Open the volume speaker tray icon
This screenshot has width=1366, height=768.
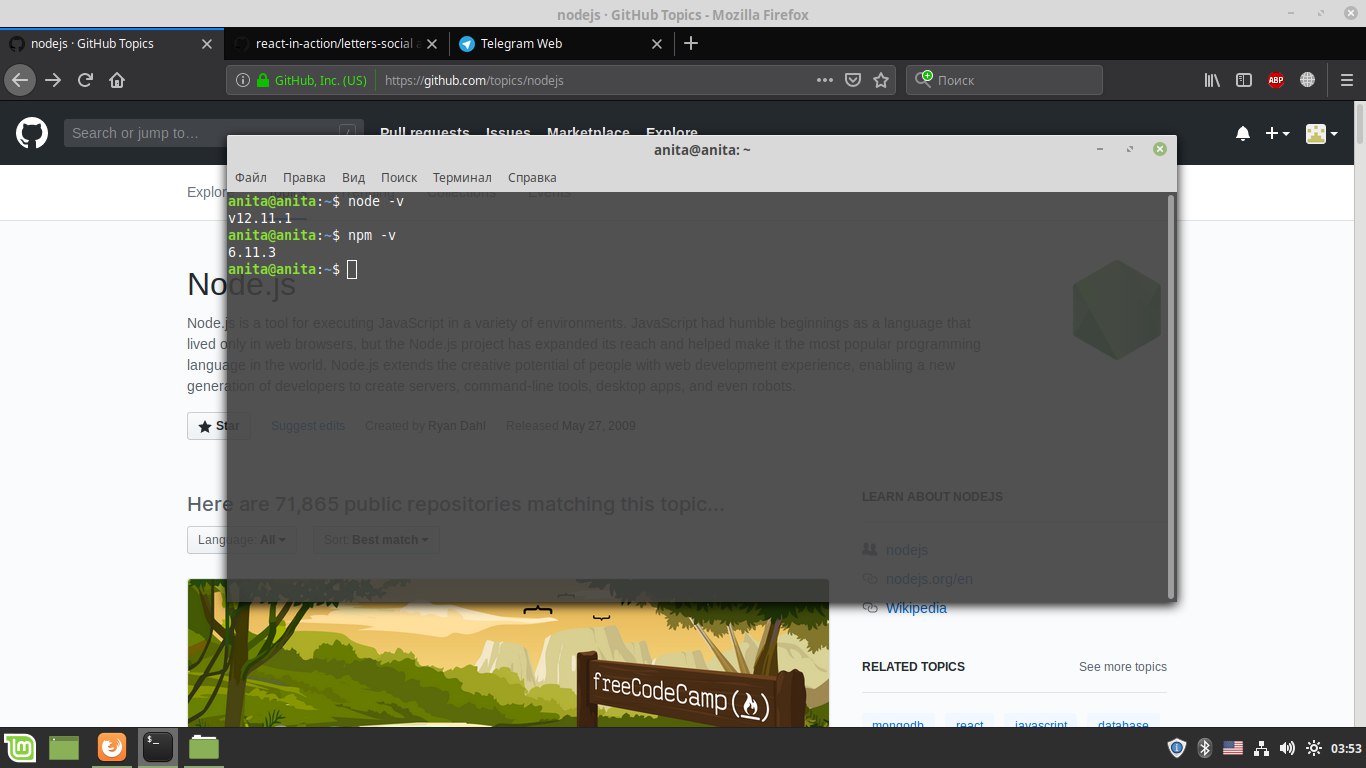(x=1287, y=748)
